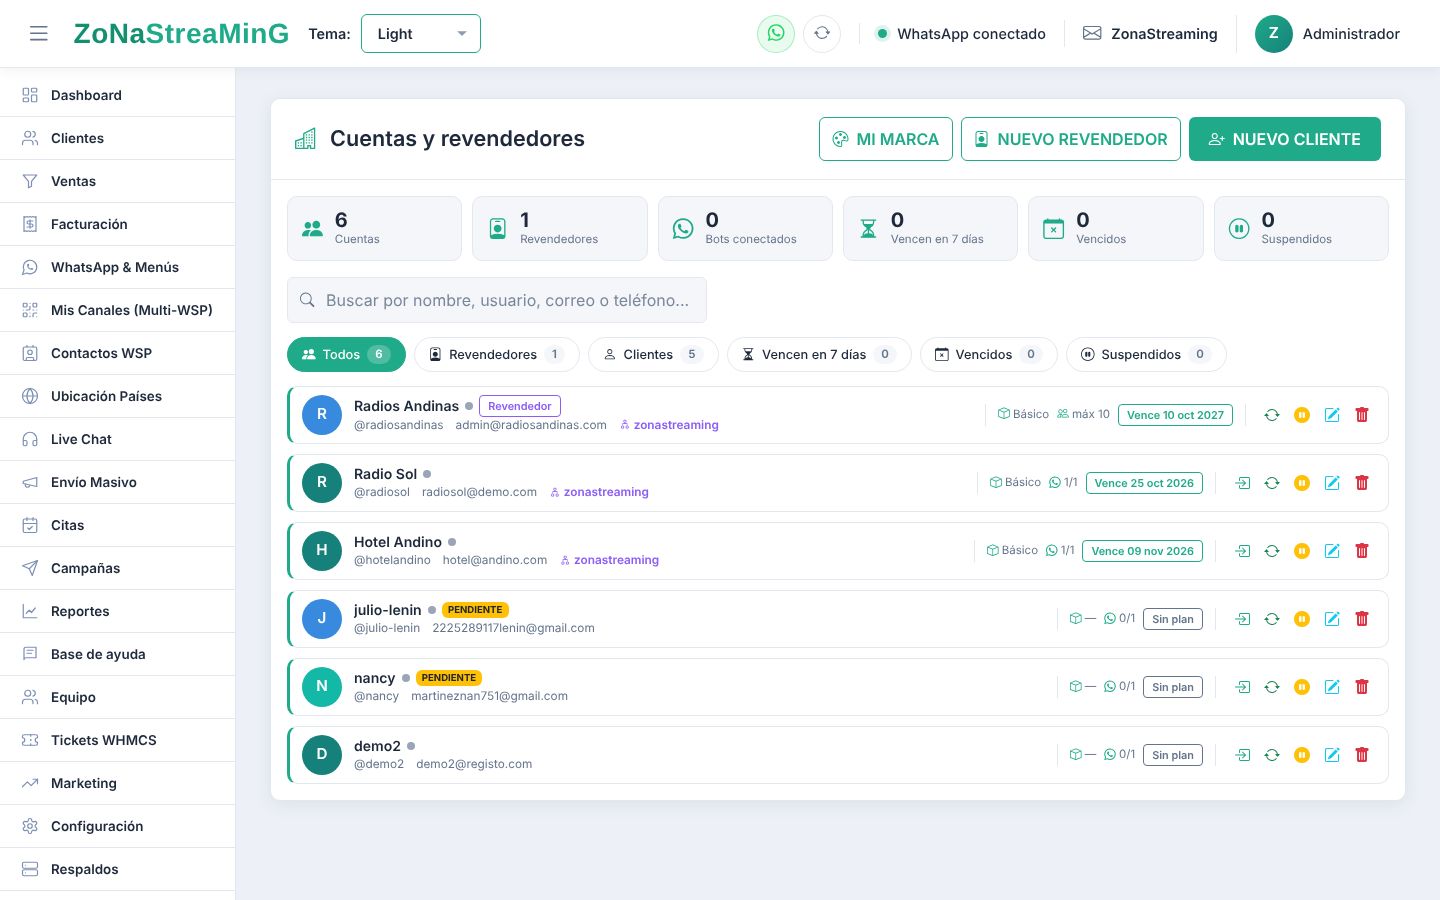Open Campañas in the sidebar
The image size is (1440, 900).
click(118, 568)
